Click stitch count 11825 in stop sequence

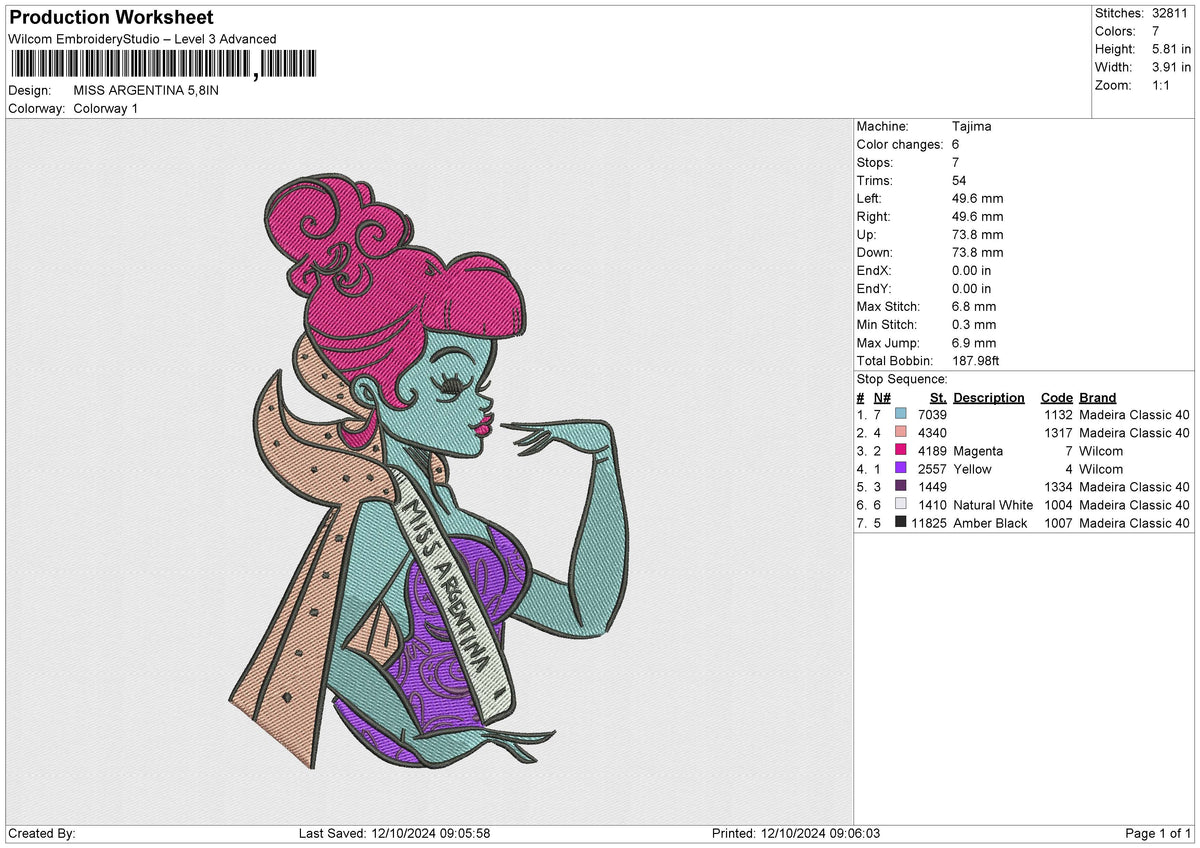pyautogui.click(x=929, y=523)
